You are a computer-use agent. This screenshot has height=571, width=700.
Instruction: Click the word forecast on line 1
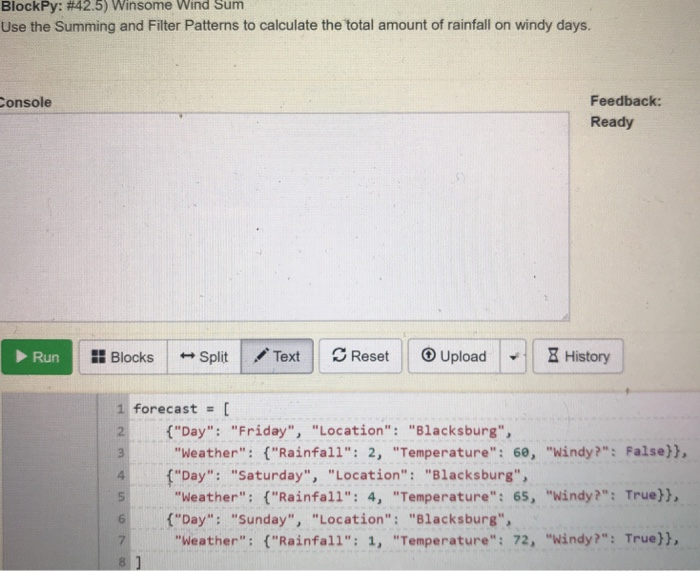[165, 408]
